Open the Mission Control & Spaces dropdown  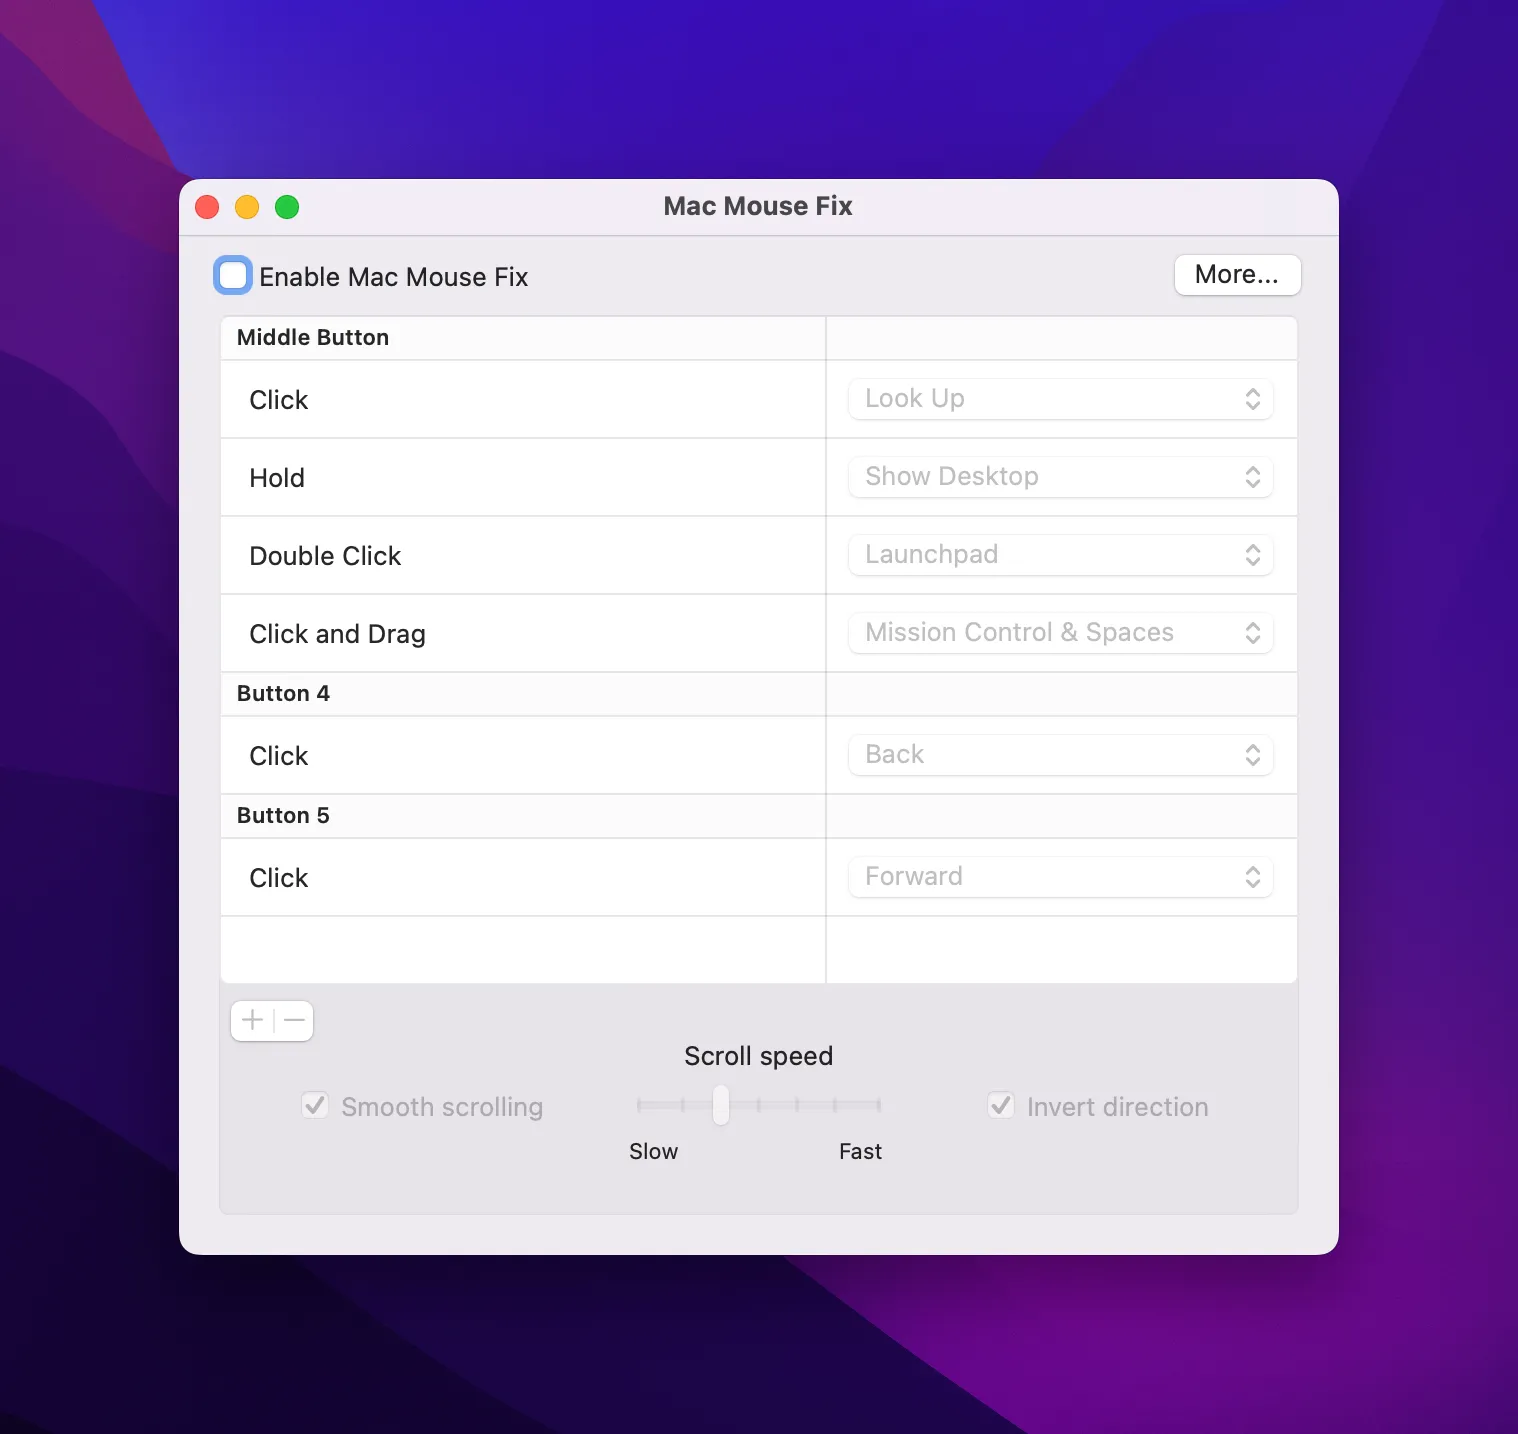pos(1060,632)
